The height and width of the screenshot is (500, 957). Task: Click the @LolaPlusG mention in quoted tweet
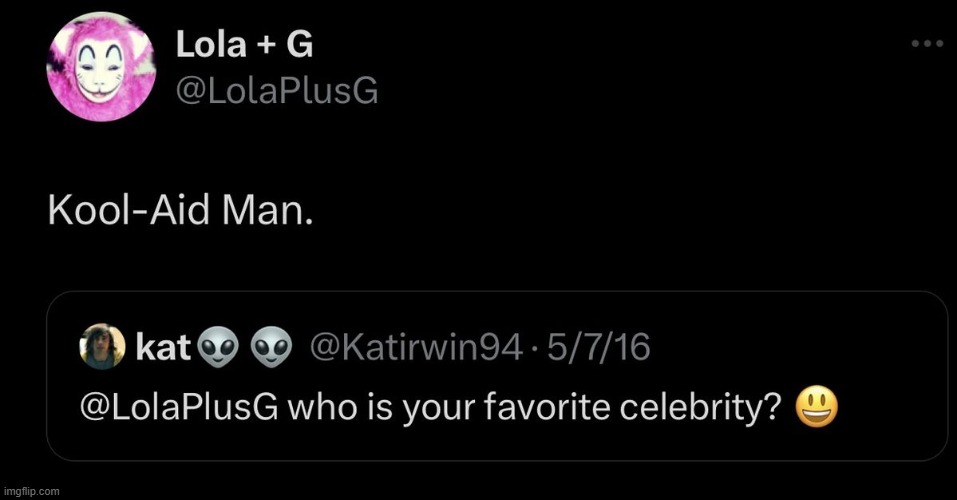click(170, 407)
